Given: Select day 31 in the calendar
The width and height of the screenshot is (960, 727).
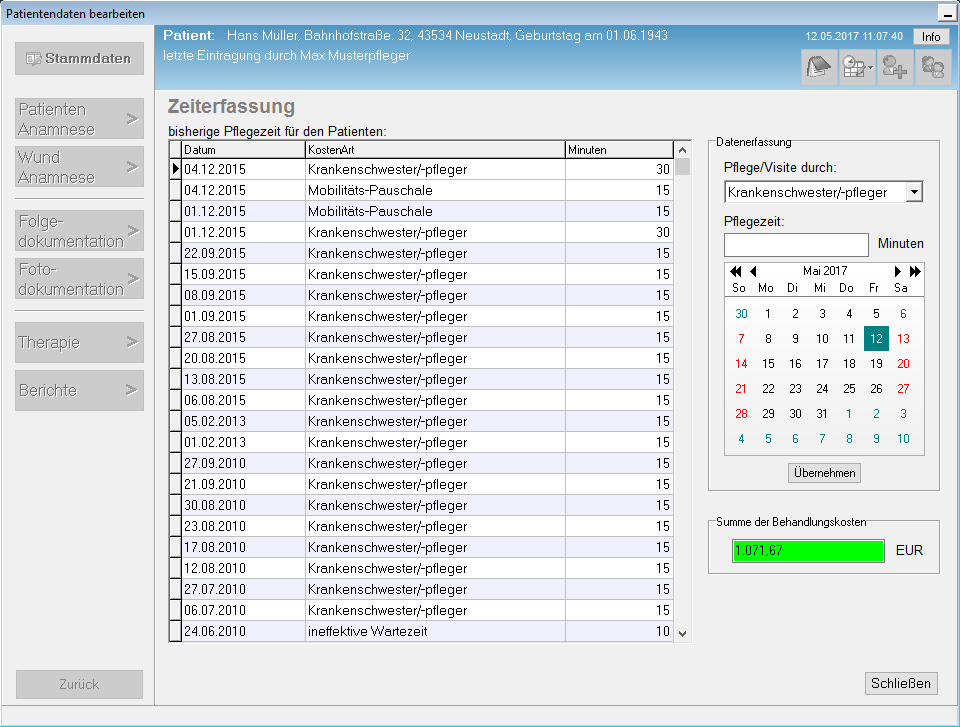Looking at the screenshot, I should click(x=822, y=414).
